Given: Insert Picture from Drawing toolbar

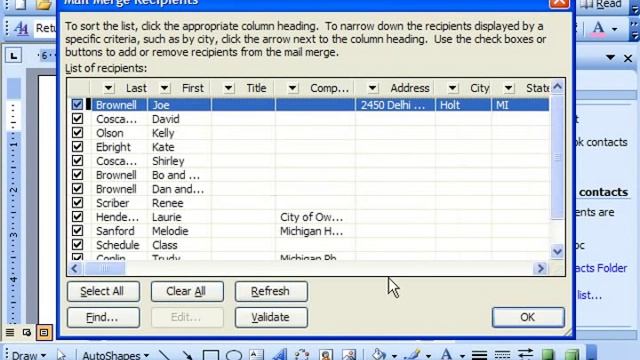Looking at the screenshot, I should tap(349, 354).
